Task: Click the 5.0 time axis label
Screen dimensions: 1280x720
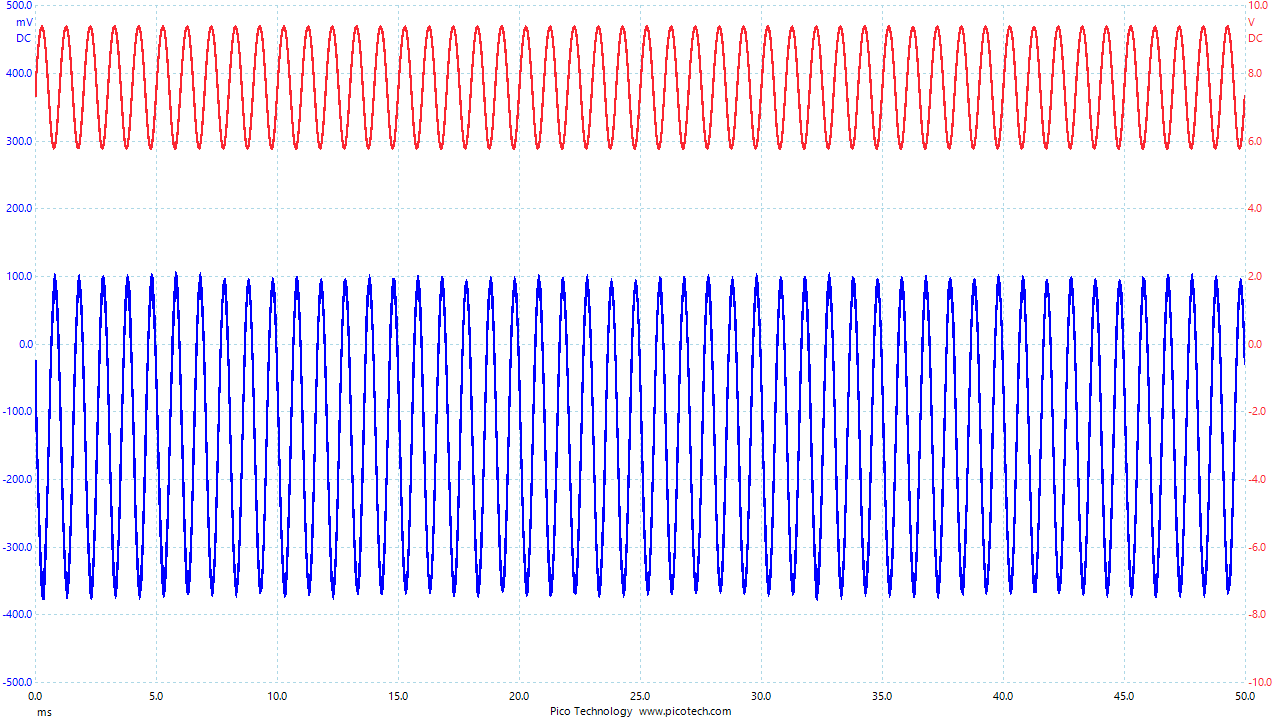Action: click(156, 696)
